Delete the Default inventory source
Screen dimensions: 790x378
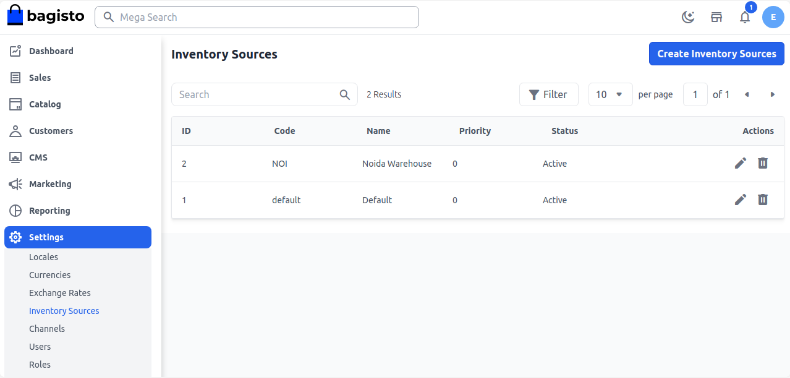tap(763, 200)
